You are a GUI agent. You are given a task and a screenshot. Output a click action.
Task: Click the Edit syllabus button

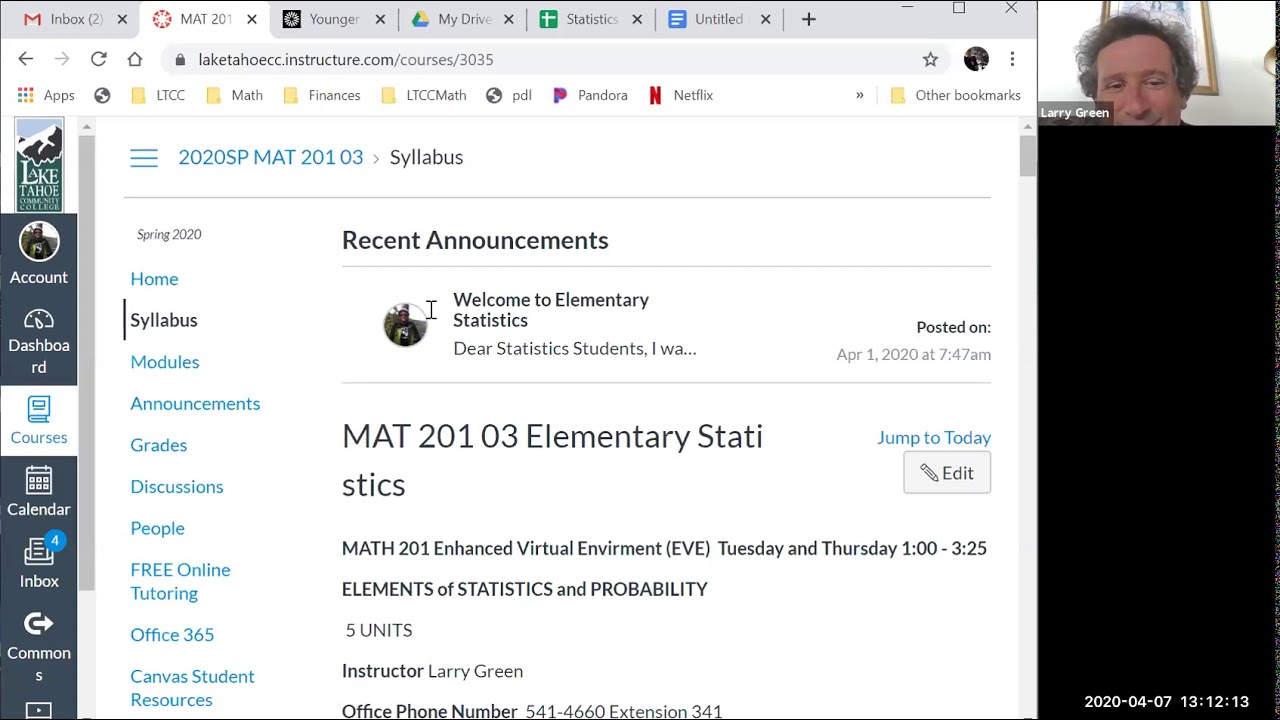coord(947,473)
